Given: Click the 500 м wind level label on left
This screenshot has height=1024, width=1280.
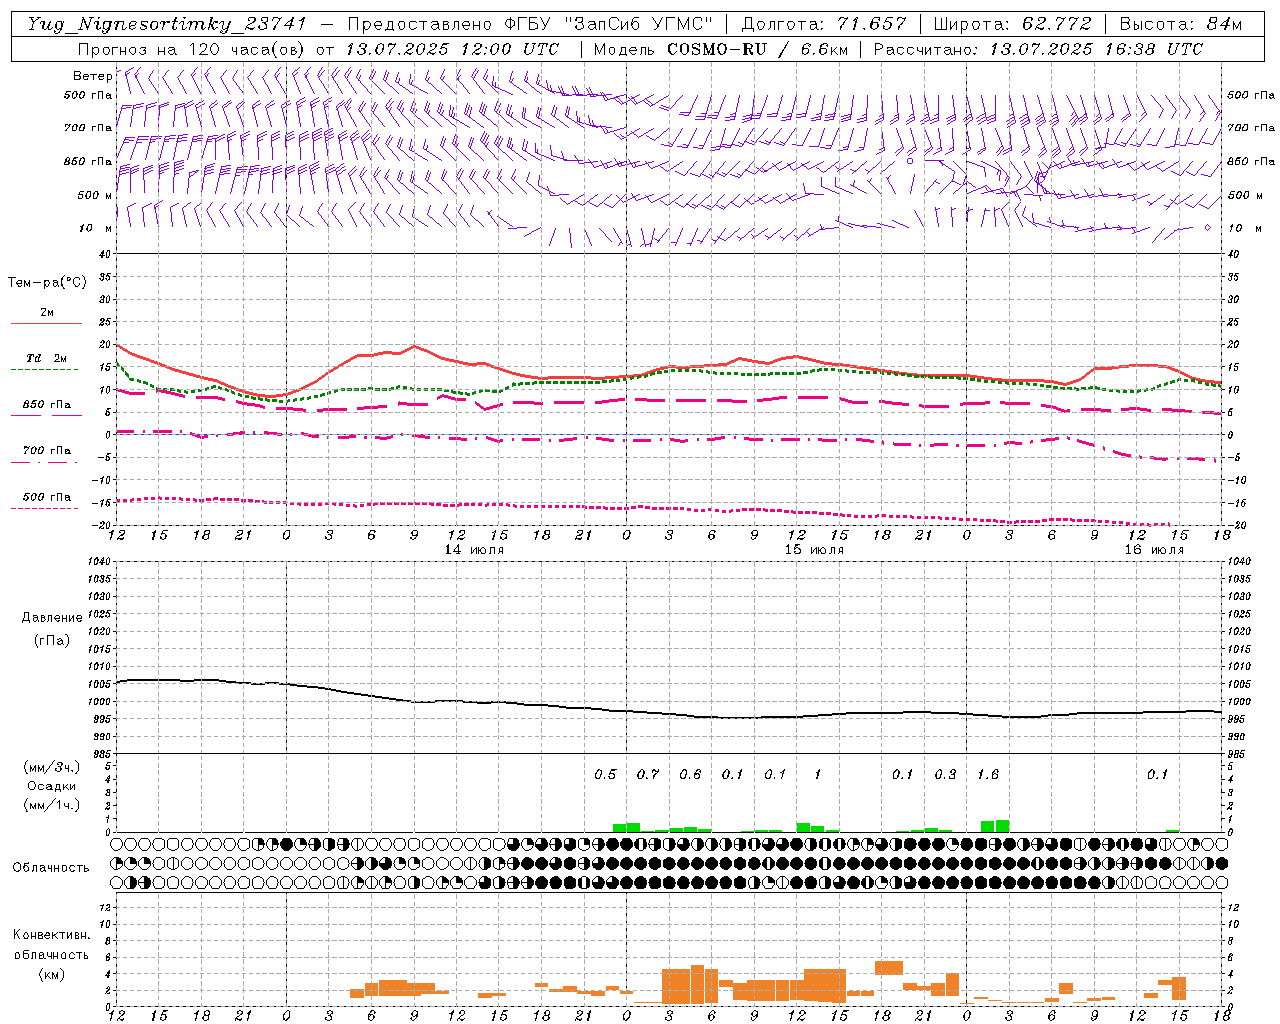Looking at the screenshot, I should click(x=95, y=195).
